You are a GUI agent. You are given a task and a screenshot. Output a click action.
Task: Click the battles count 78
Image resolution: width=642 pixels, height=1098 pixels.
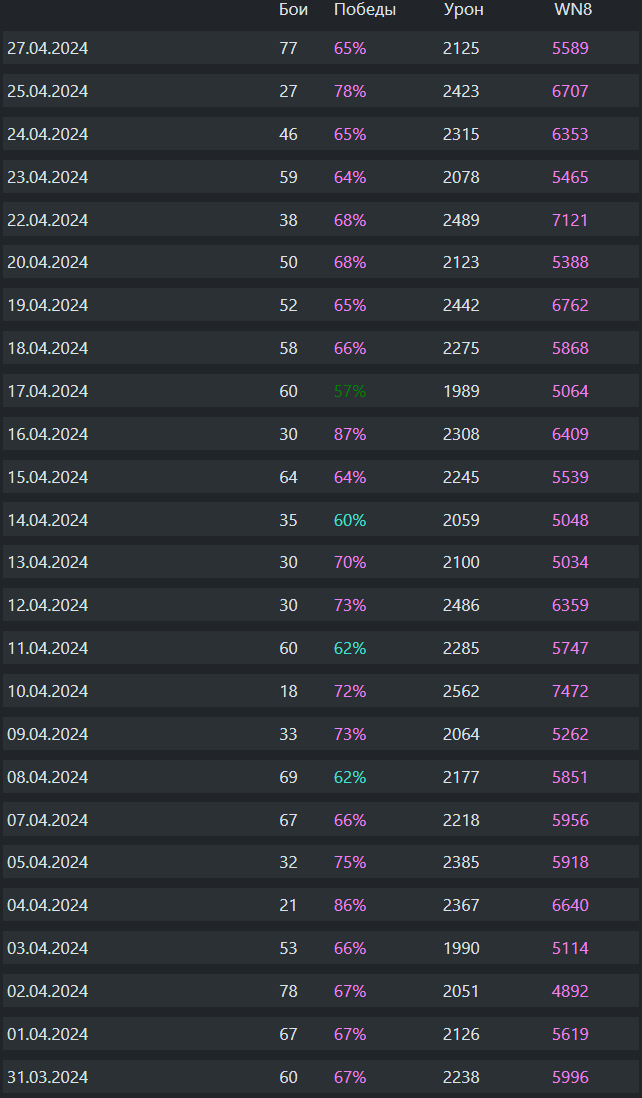[288, 991]
